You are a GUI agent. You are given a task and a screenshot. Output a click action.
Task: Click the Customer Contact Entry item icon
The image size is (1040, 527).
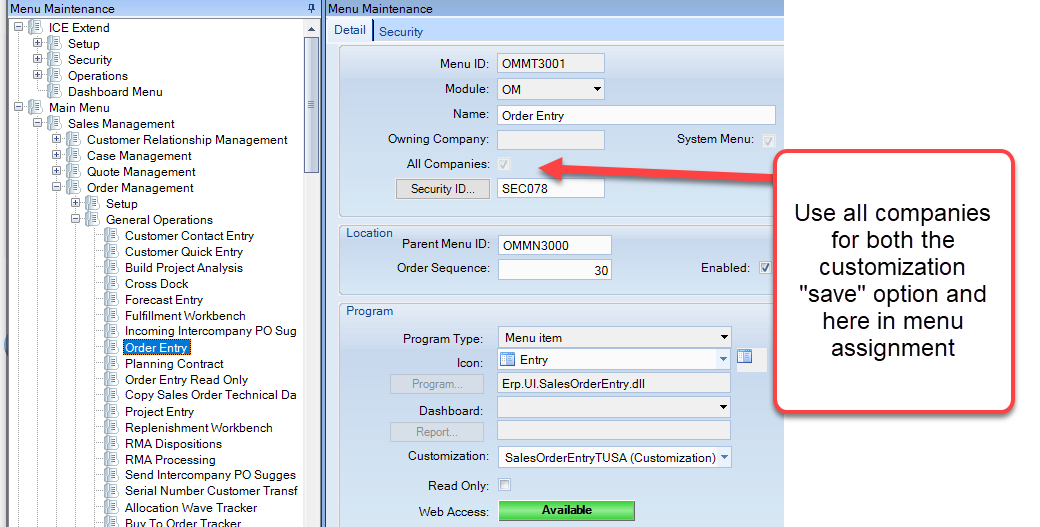point(112,235)
